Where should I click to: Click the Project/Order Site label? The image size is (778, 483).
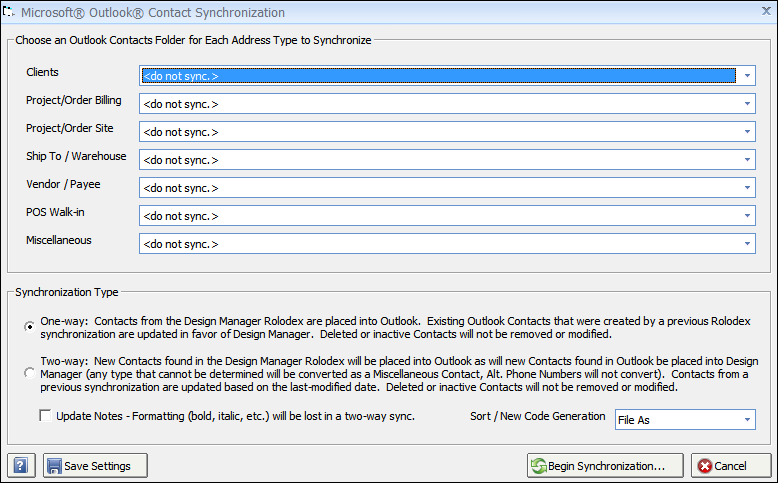(x=69, y=128)
